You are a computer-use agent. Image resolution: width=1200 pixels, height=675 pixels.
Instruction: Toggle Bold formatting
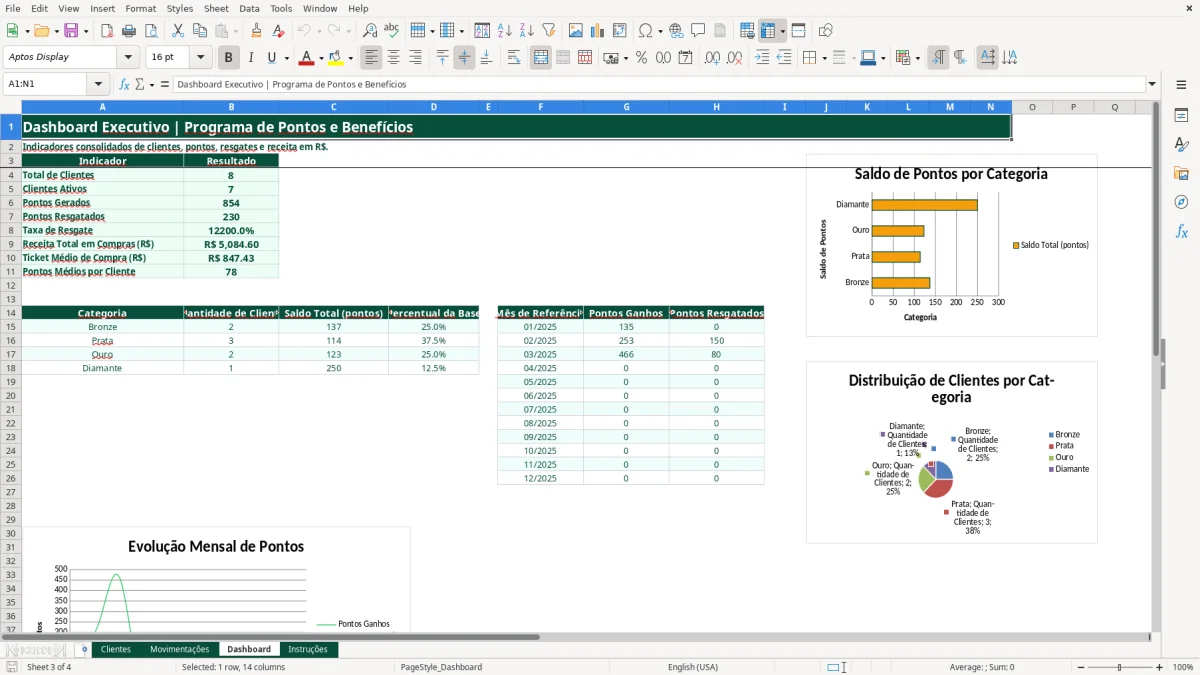point(229,58)
